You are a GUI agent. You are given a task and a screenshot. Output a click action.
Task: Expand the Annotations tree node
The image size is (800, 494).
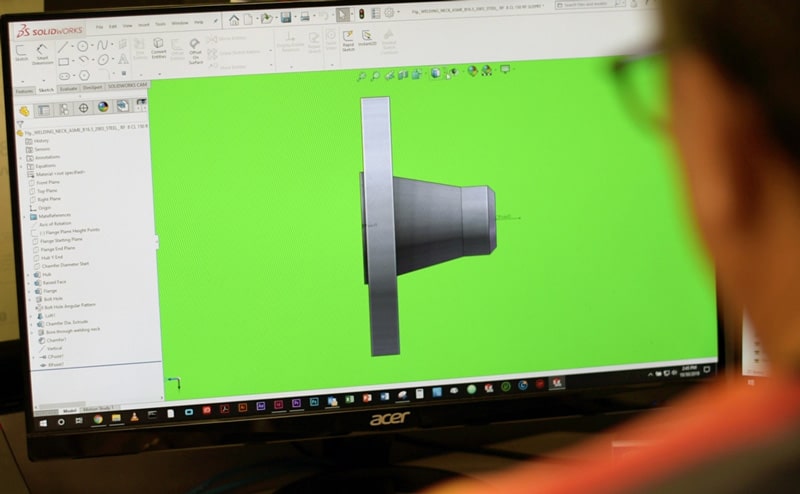[22, 158]
